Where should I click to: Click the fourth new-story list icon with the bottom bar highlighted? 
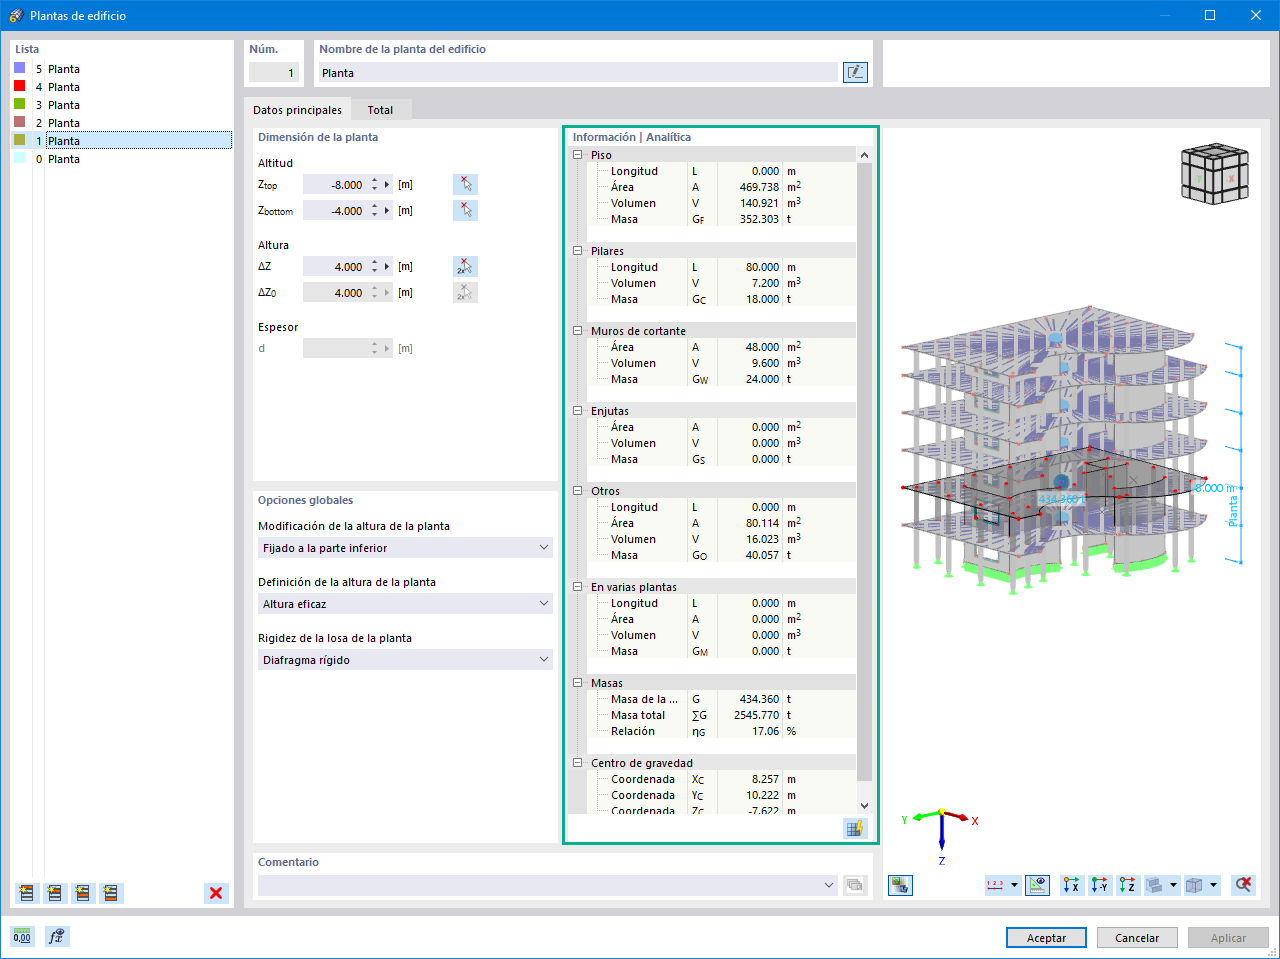(x=111, y=893)
